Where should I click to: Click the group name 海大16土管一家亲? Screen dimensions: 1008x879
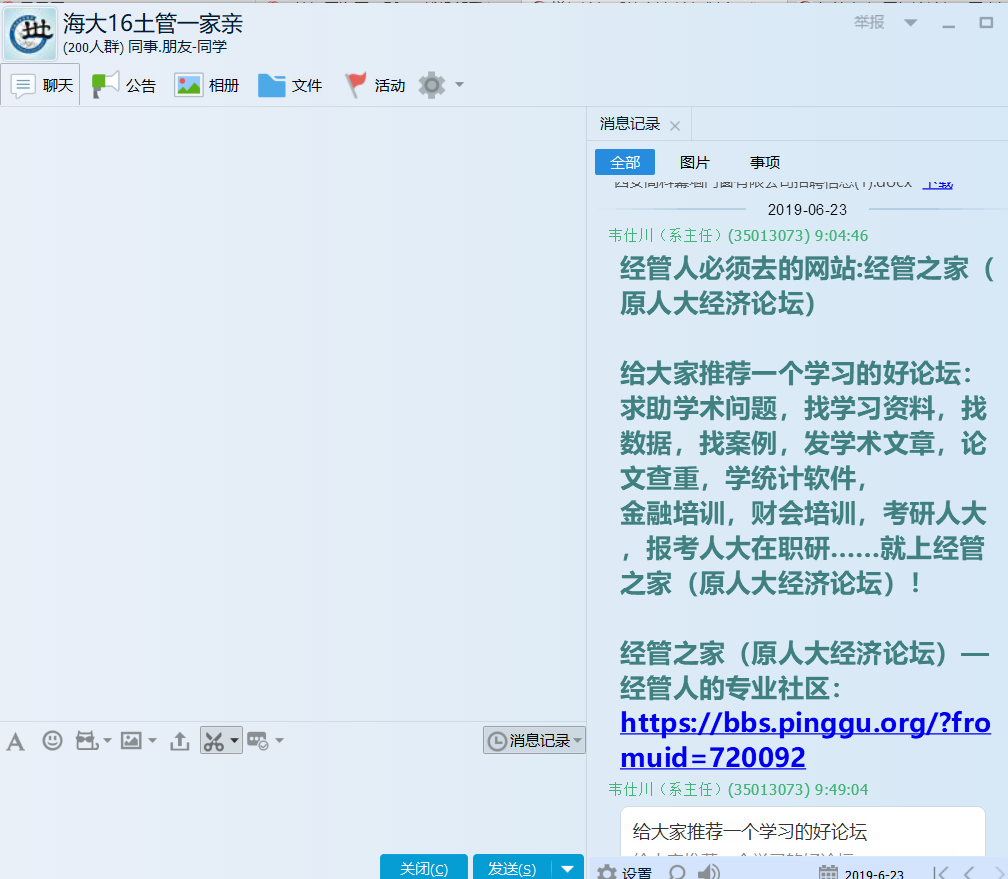[x=153, y=24]
